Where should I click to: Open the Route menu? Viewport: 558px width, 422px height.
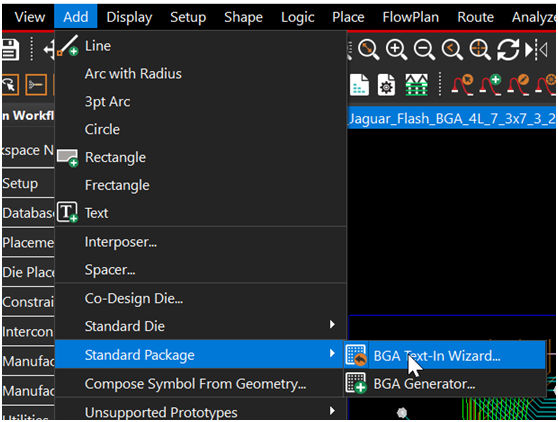(475, 17)
